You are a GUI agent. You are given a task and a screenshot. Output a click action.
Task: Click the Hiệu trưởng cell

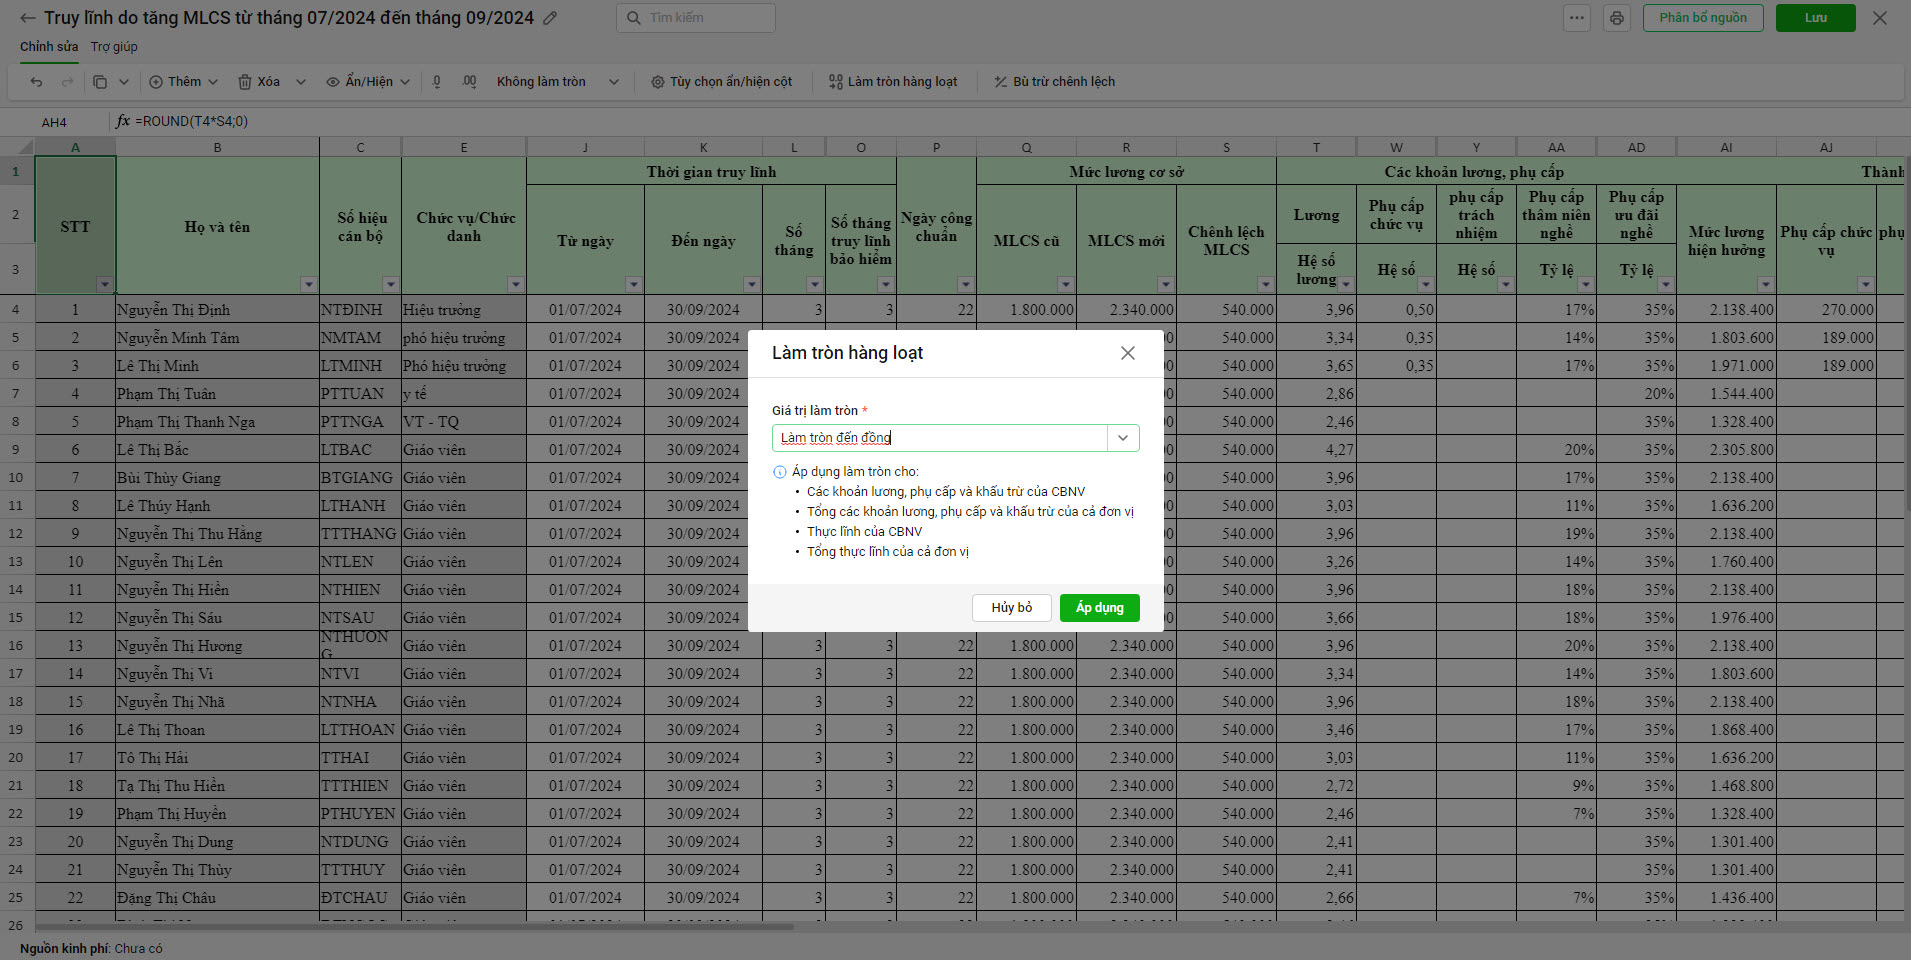click(464, 309)
